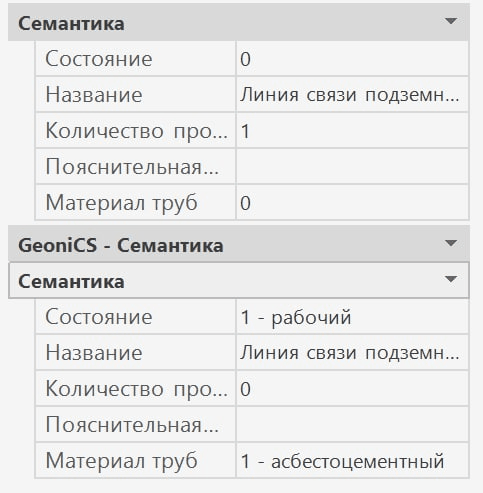Select Материал труб value 1 - асбестоцементный

coord(352,461)
